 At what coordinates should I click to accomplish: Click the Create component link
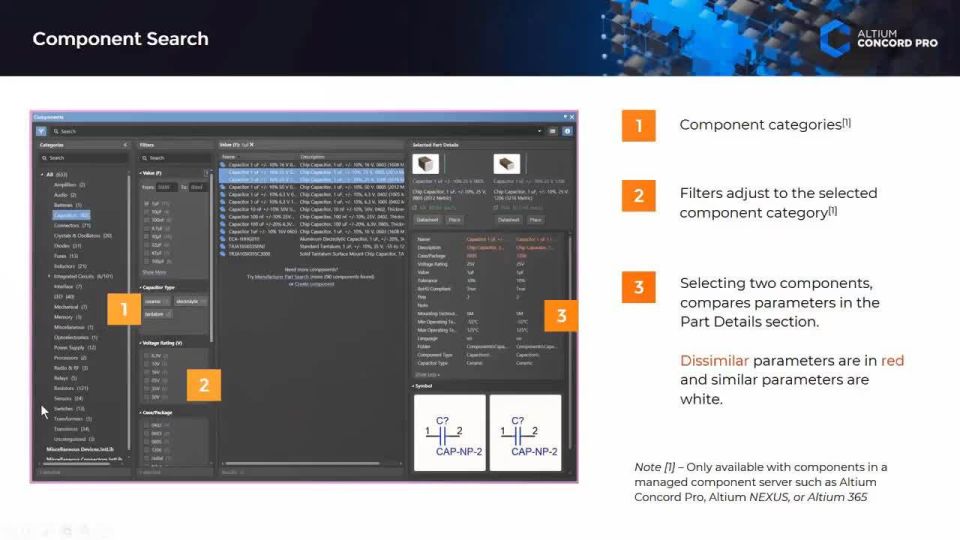(x=314, y=284)
